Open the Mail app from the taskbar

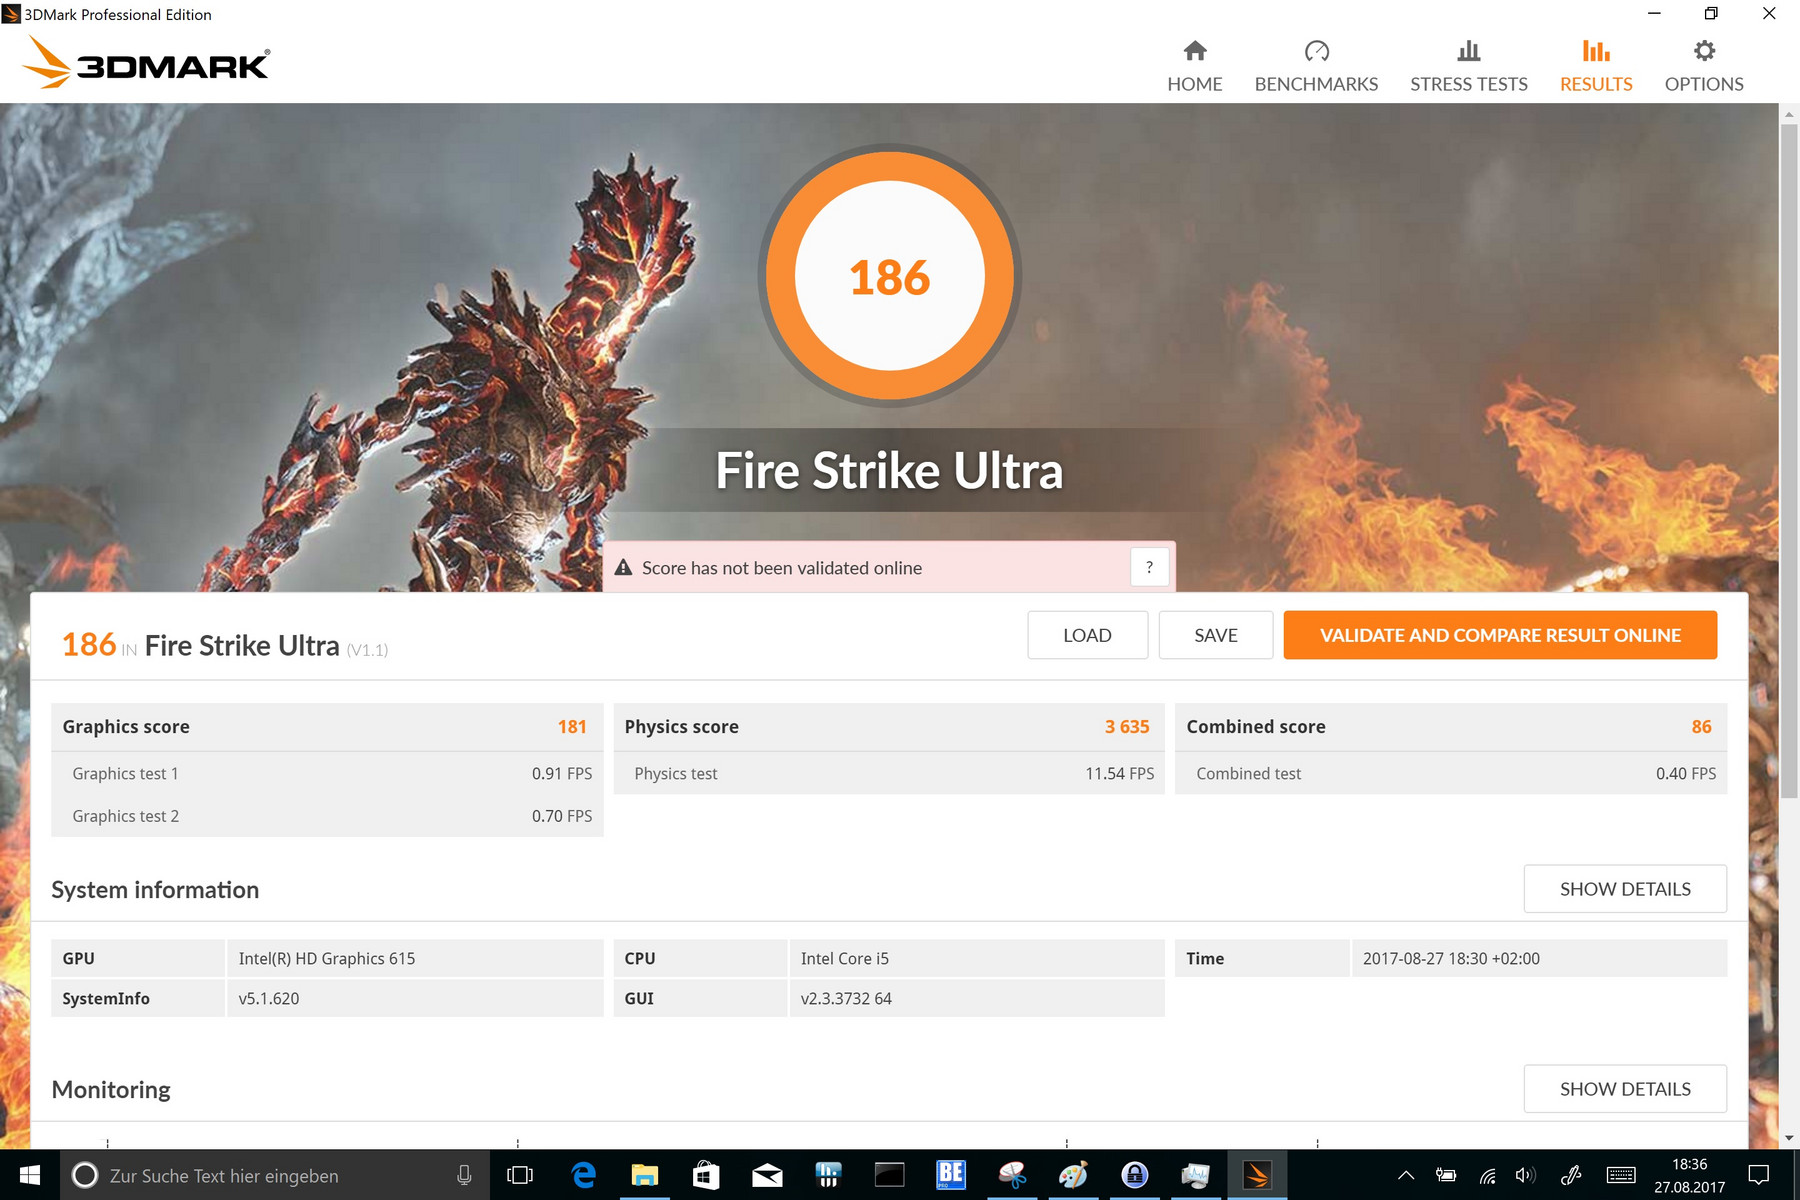[767, 1175]
